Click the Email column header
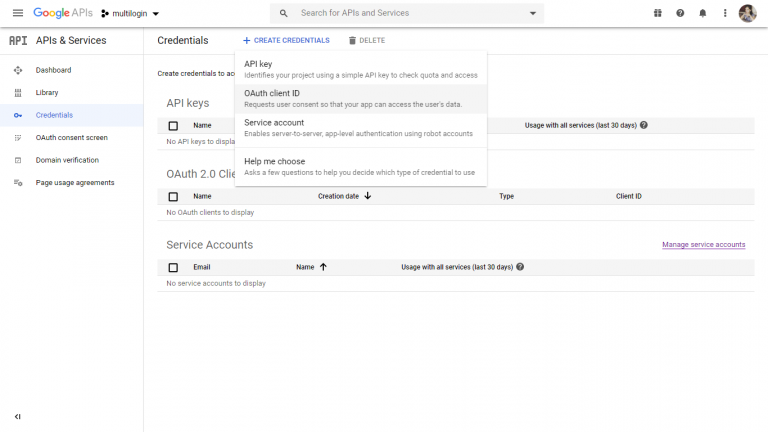Image resolution: width=768 pixels, height=432 pixels. click(202, 267)
